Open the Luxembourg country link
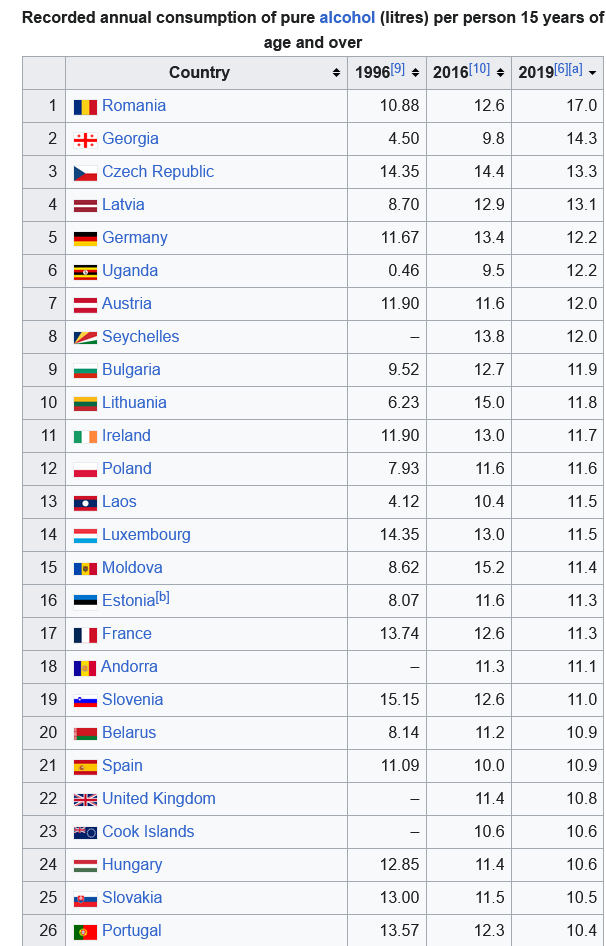Image resolution: width=606 pixels, height=946 pixels. [x=146, y=535]
